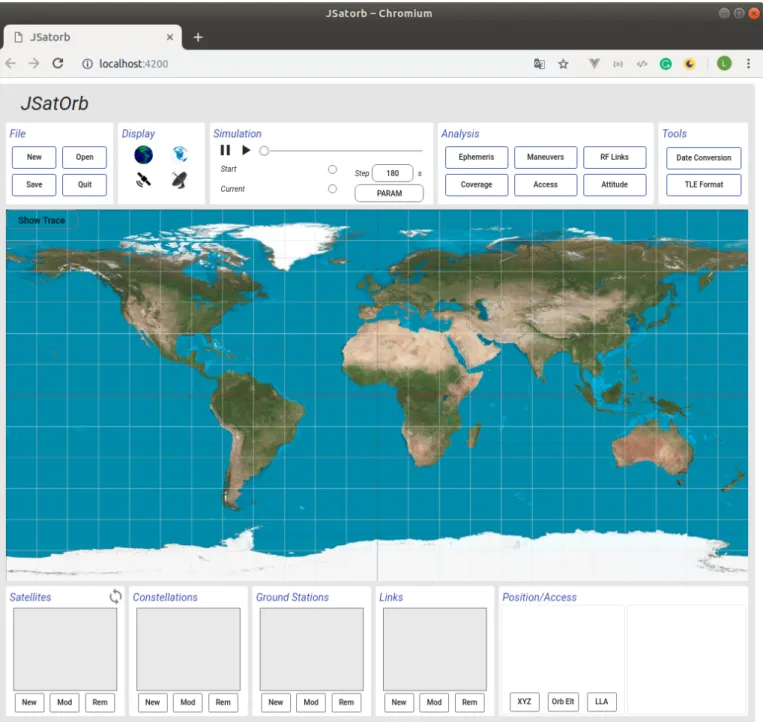Play the simulation
763x722 pixels.
point(246,150)
